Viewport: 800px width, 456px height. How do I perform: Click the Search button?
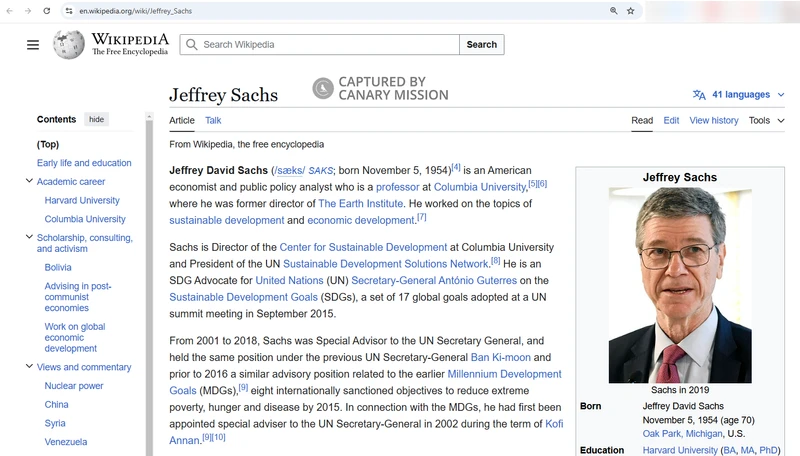coord(482,44)
